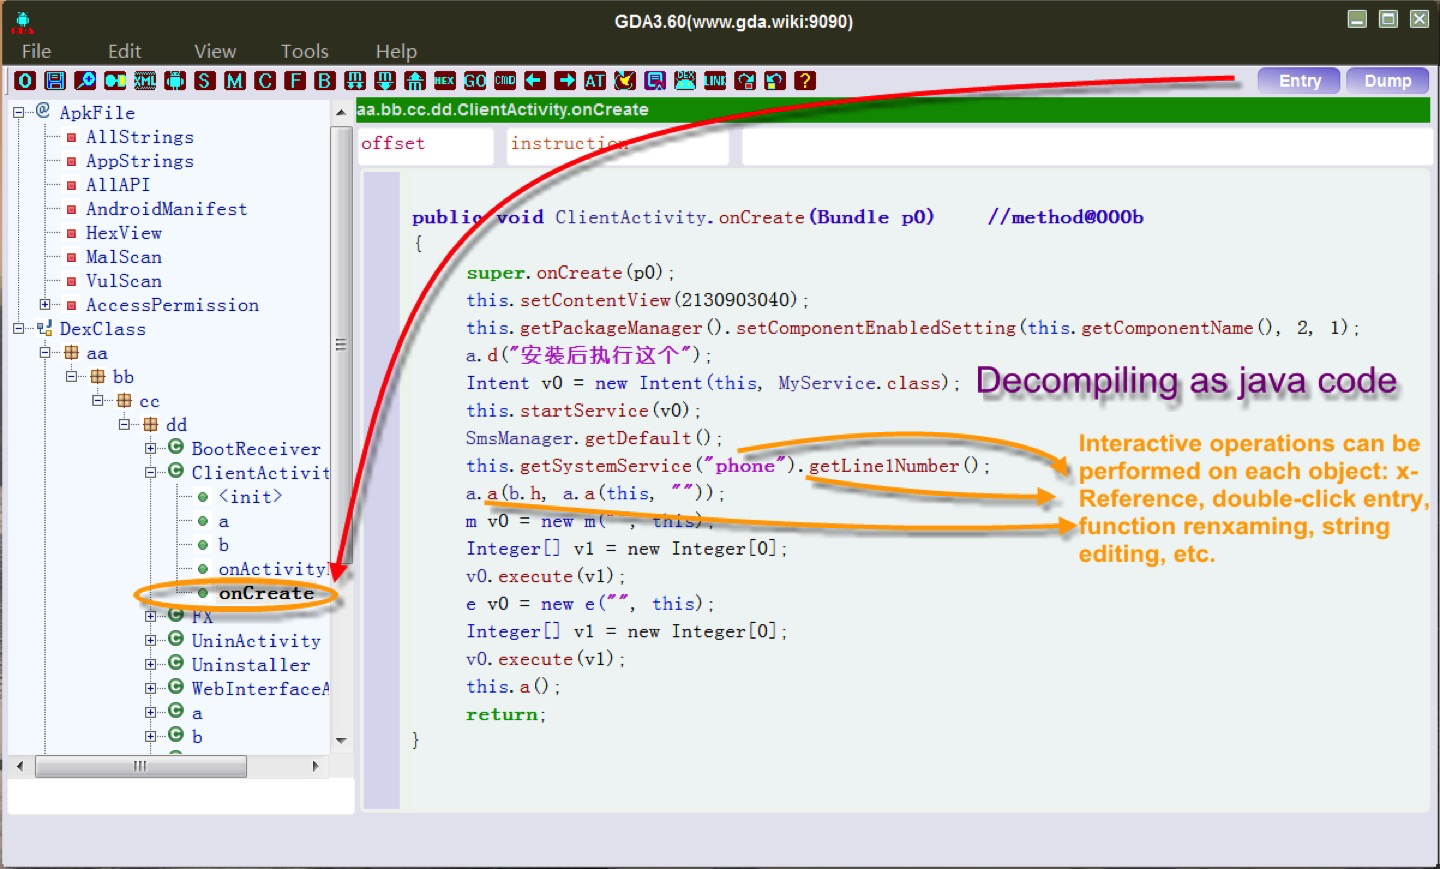Click the AT toolbar icon
1440x869 pixels.
[595, 81]
